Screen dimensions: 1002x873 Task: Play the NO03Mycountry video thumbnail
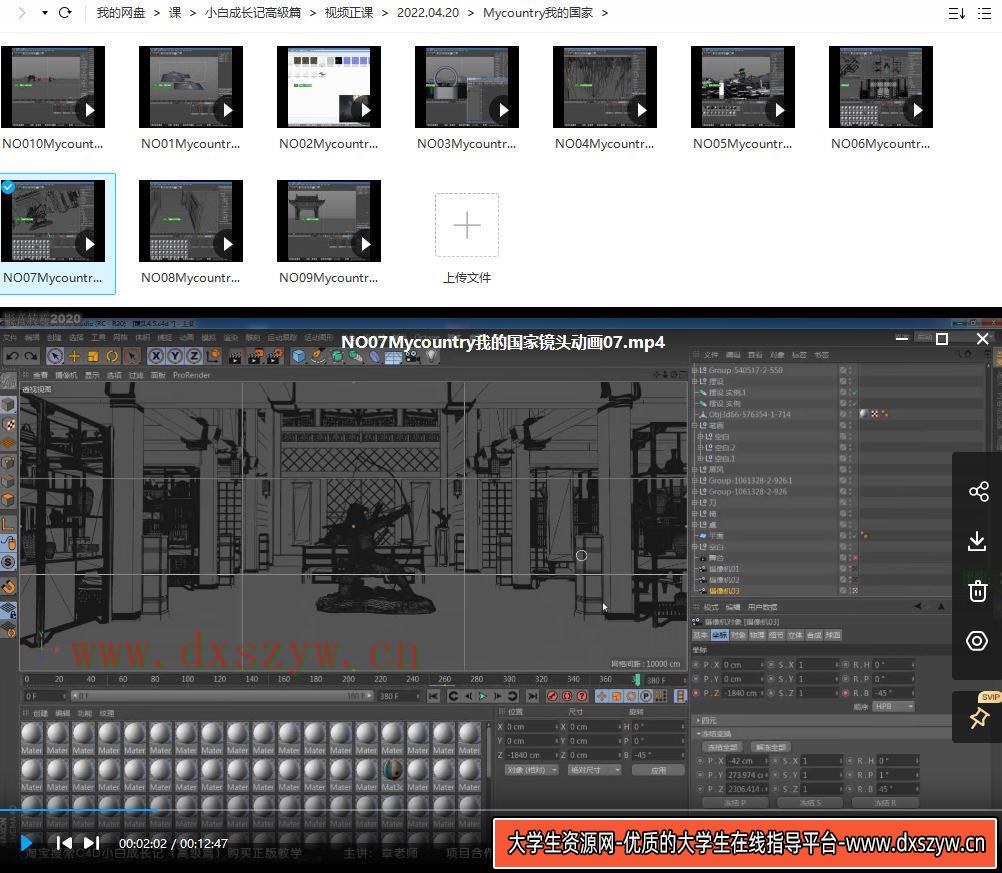tap(467, 87)
